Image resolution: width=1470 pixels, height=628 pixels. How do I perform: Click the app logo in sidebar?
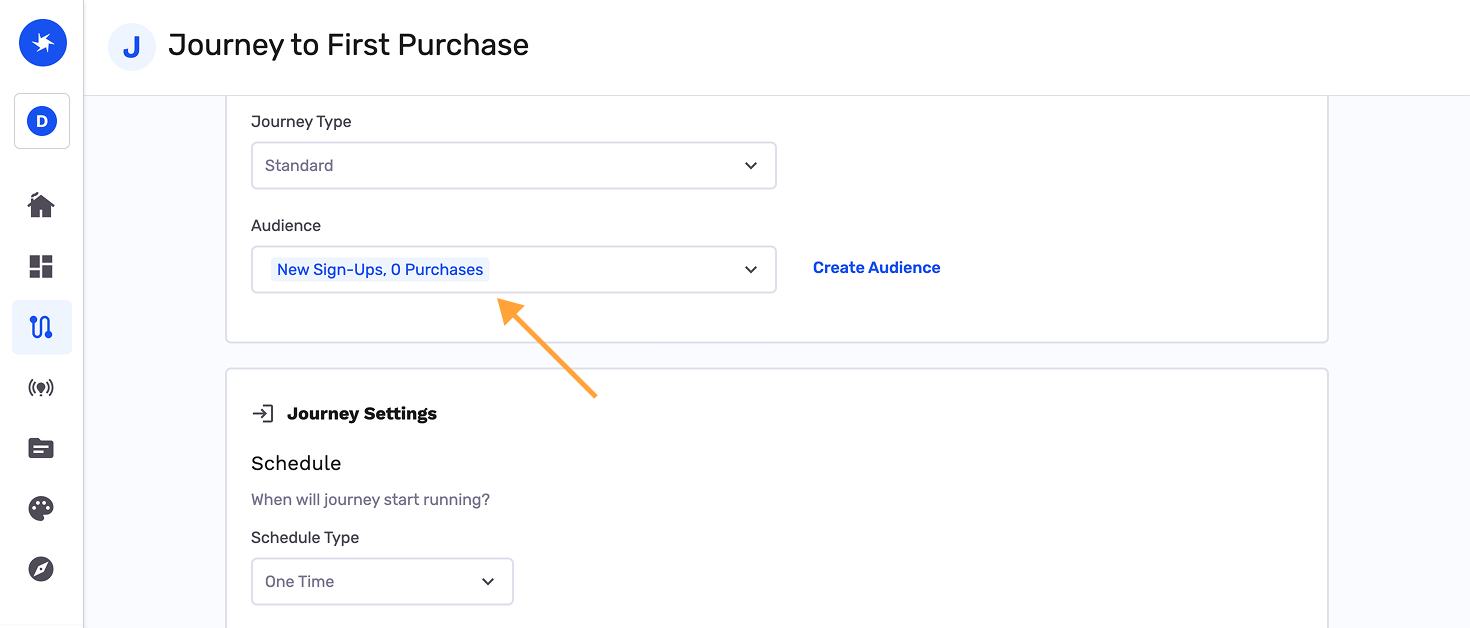coord(42,42)
